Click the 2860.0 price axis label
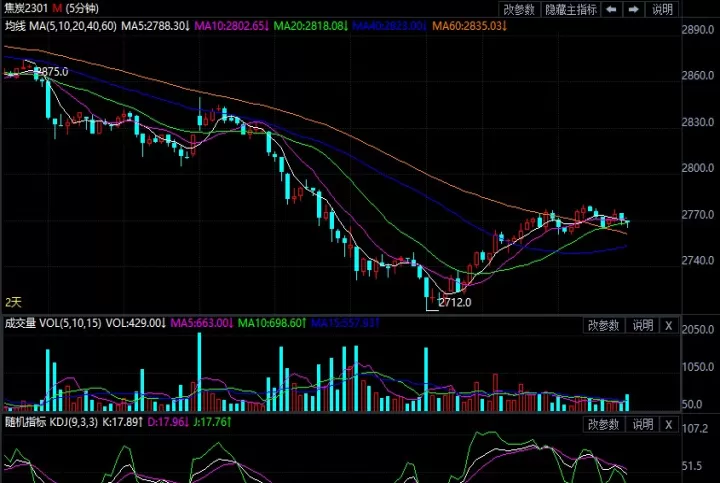720x483 pixels. coord(698,75)
